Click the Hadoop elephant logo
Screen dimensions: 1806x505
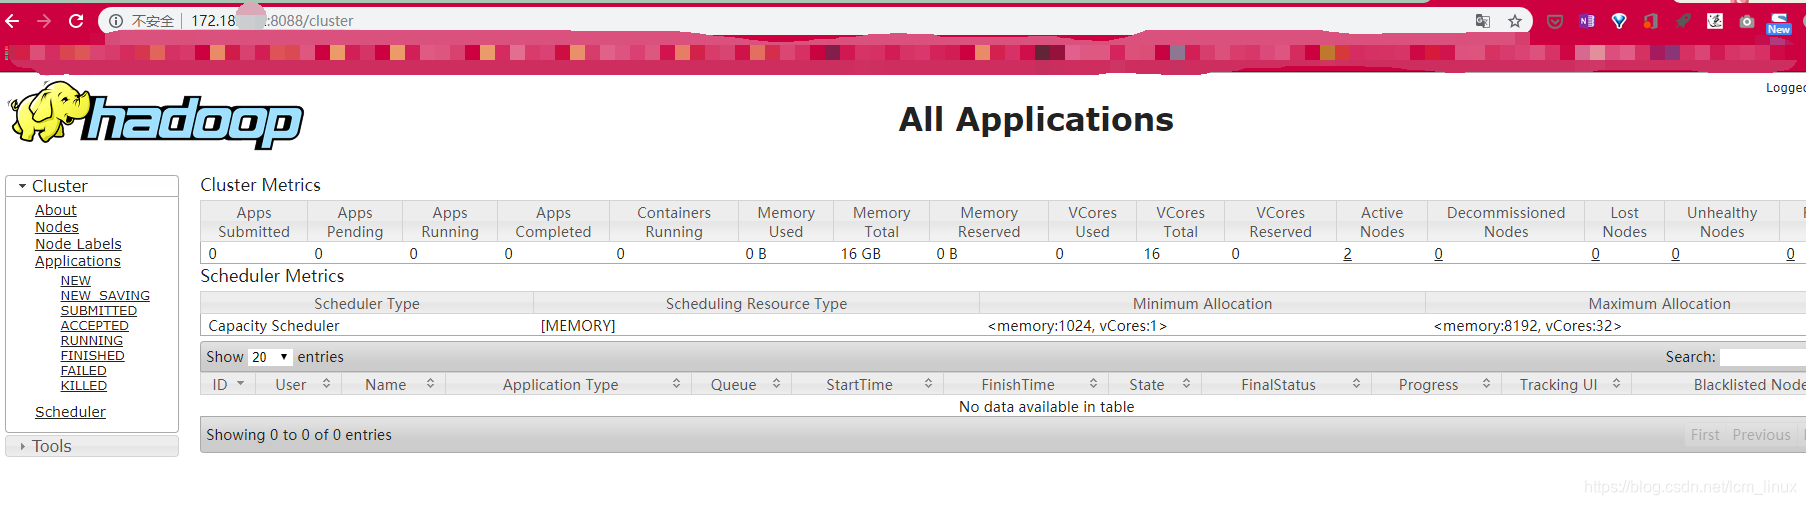pos(157,116)
